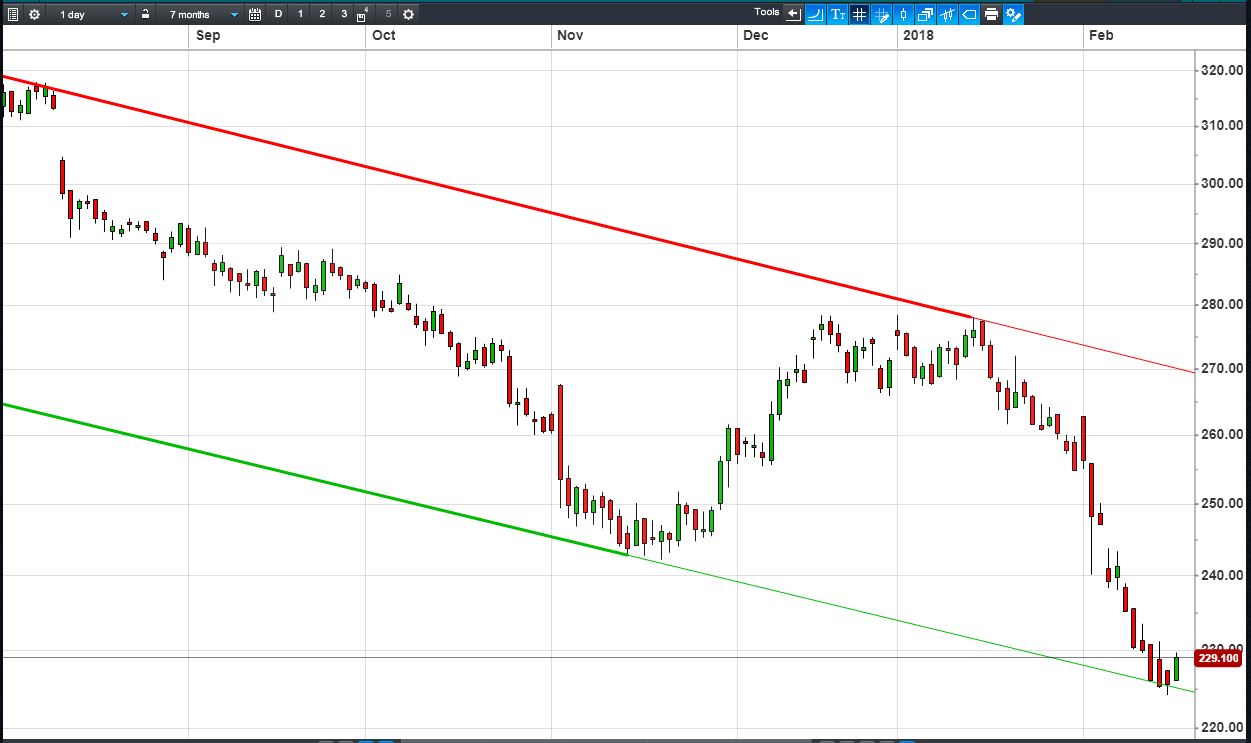The image size is (1251, 743).
Task: Click the 290.00 price axis value
Action: pos(1221,243)
